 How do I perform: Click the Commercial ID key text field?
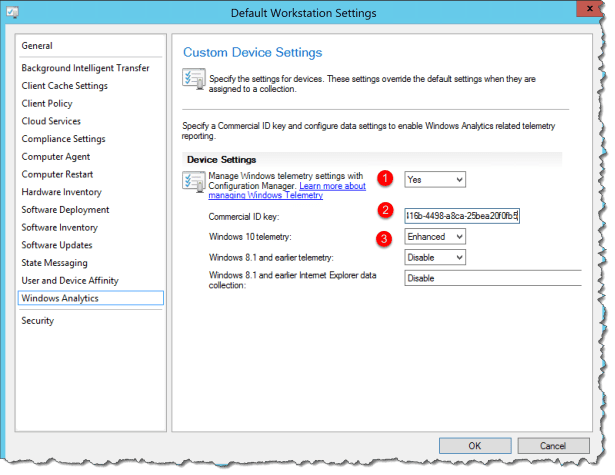[x=462, y=216]
